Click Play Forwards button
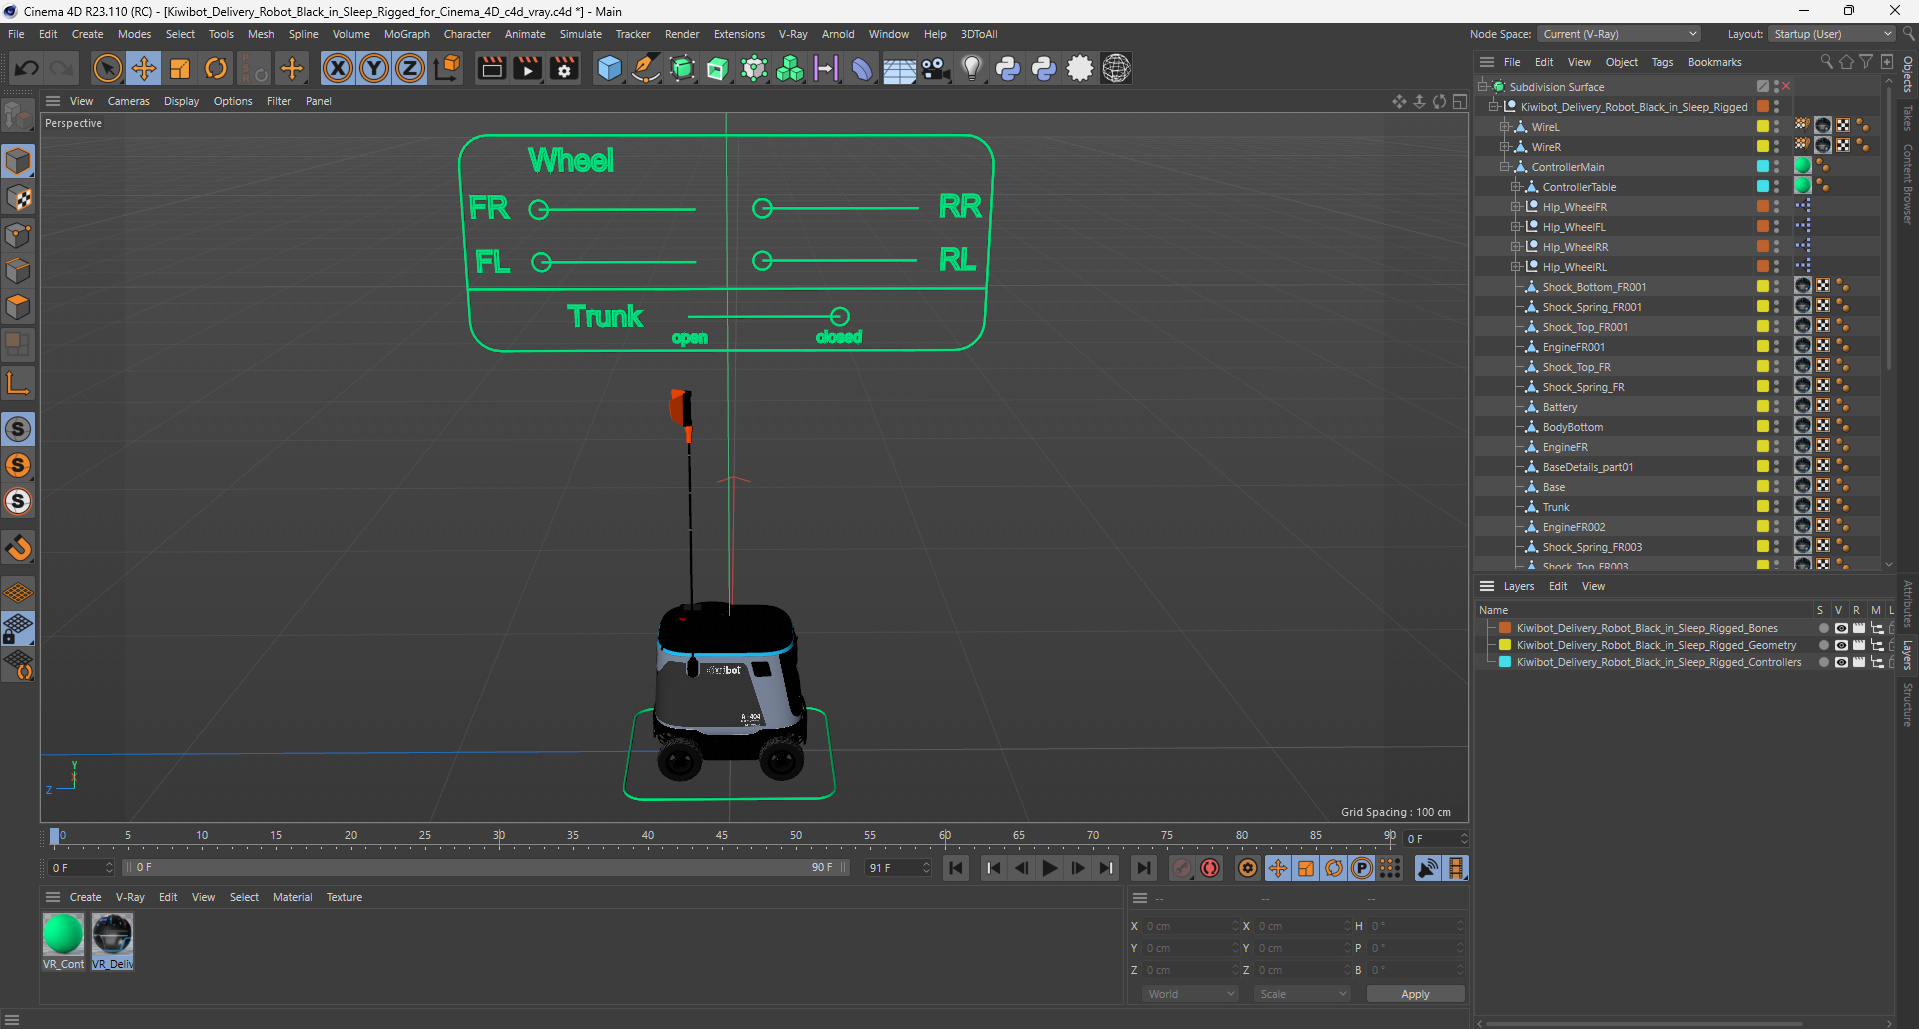 point(1049,868)
